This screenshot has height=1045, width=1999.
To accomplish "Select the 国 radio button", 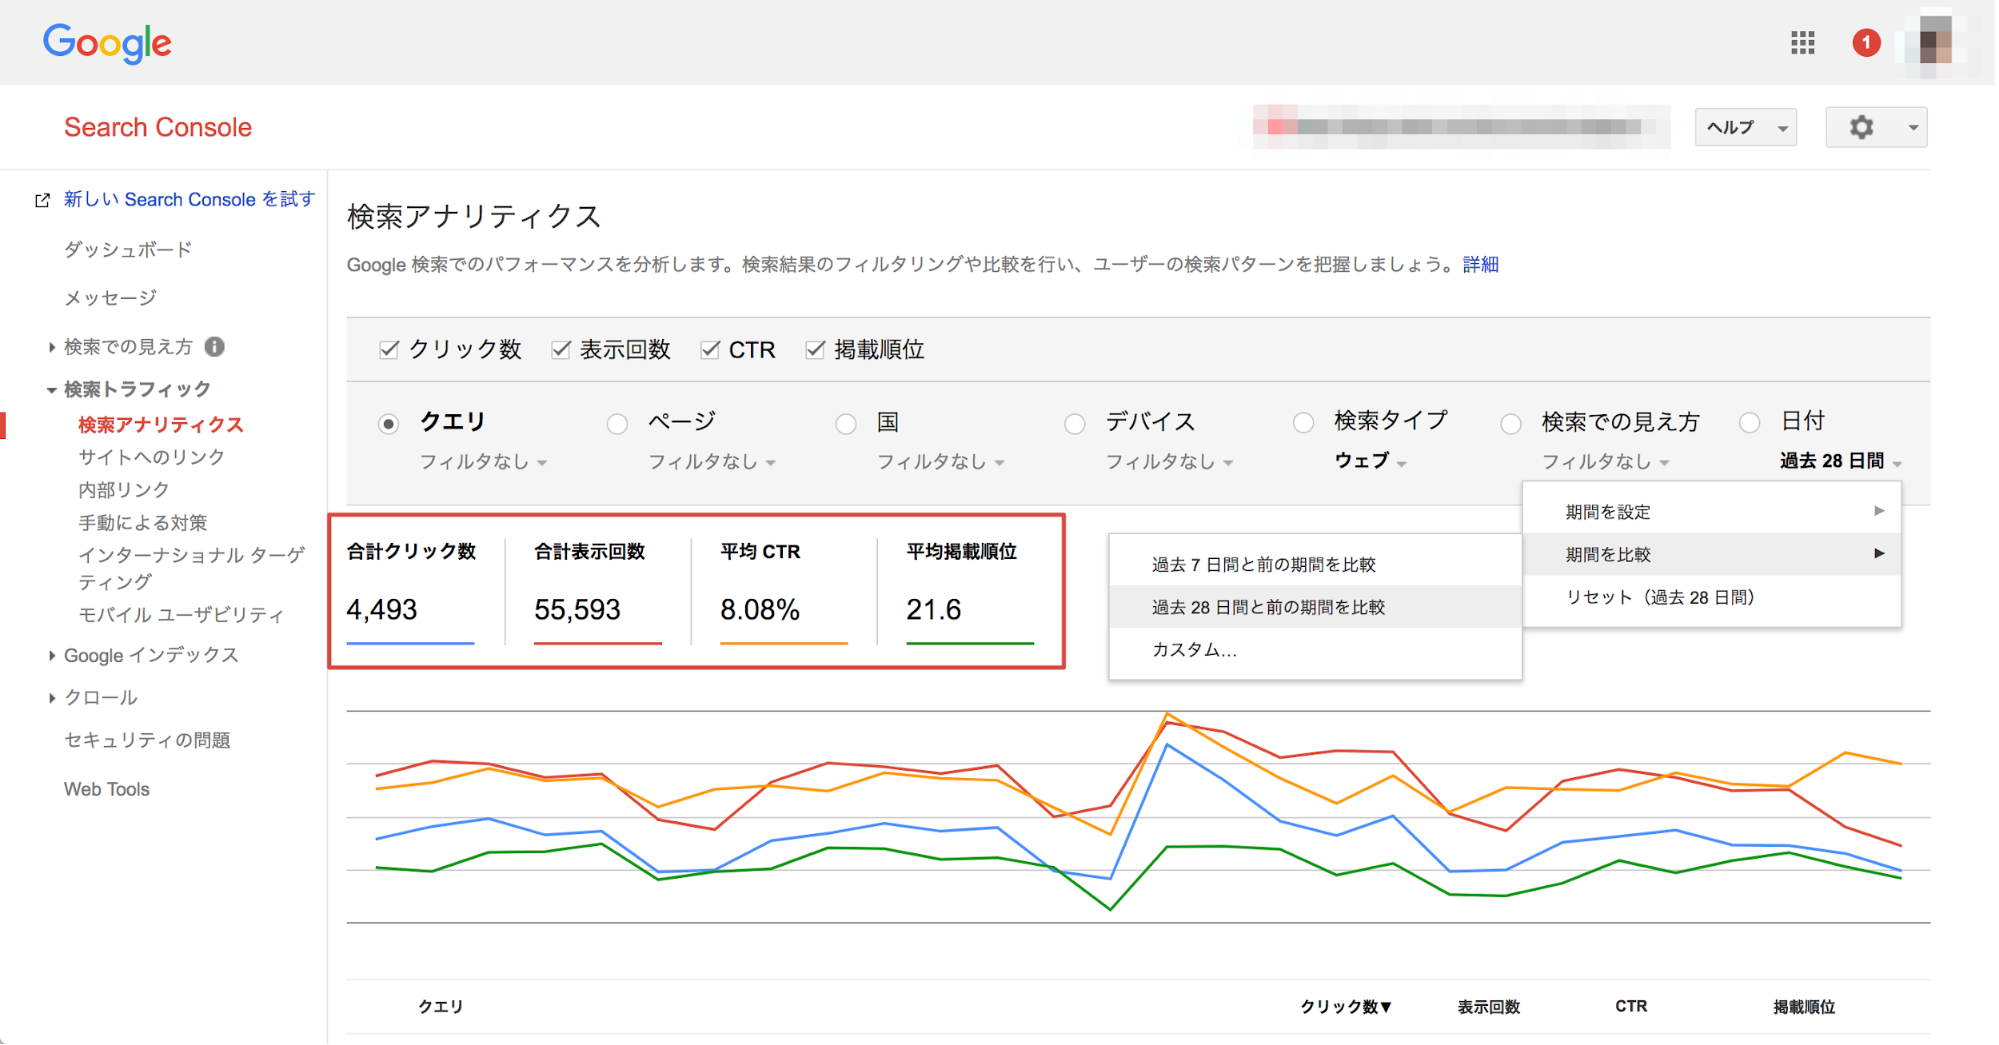I will 846,424.
